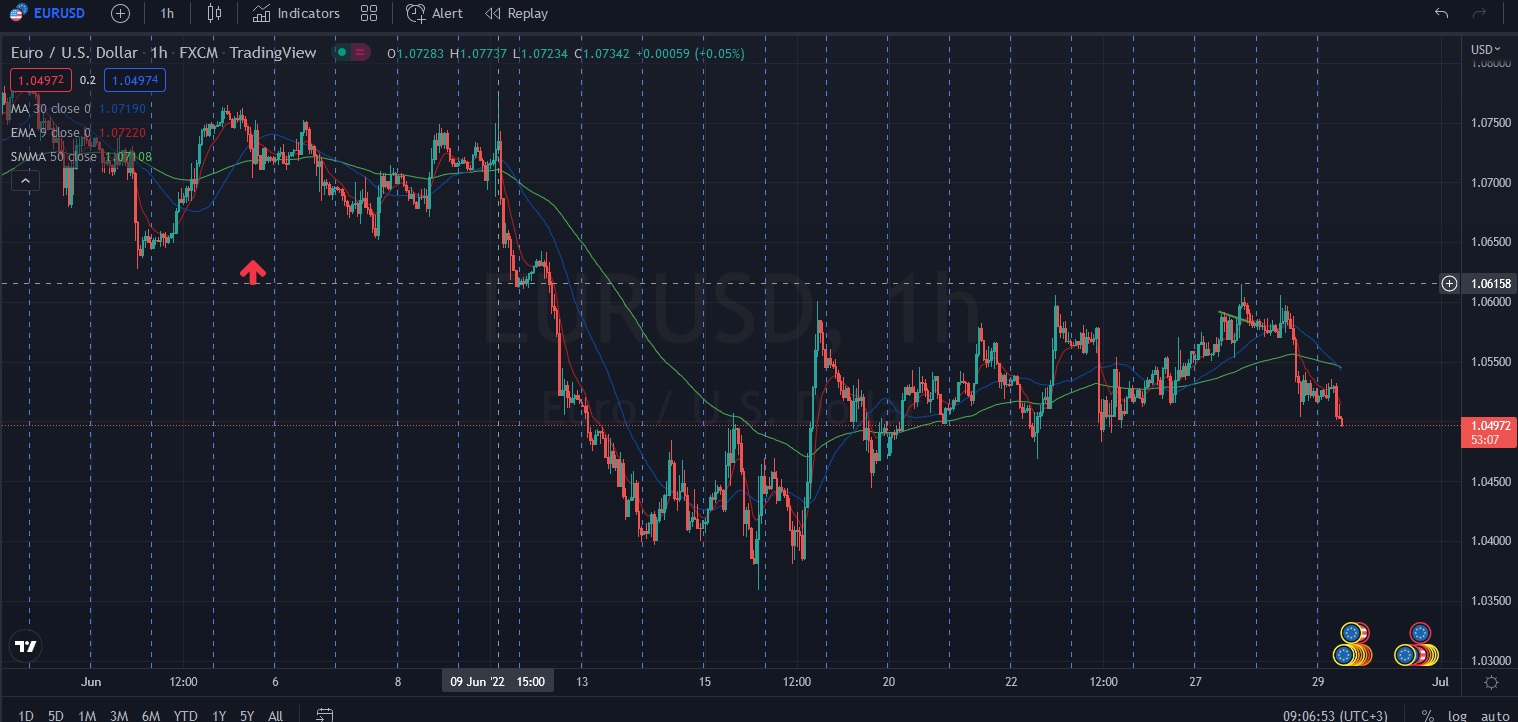Click the plus button at the 1.06158 crosshair label
Image resolution: width=1518 pixels, height=722 pixels.
[x=1449, y=284]
